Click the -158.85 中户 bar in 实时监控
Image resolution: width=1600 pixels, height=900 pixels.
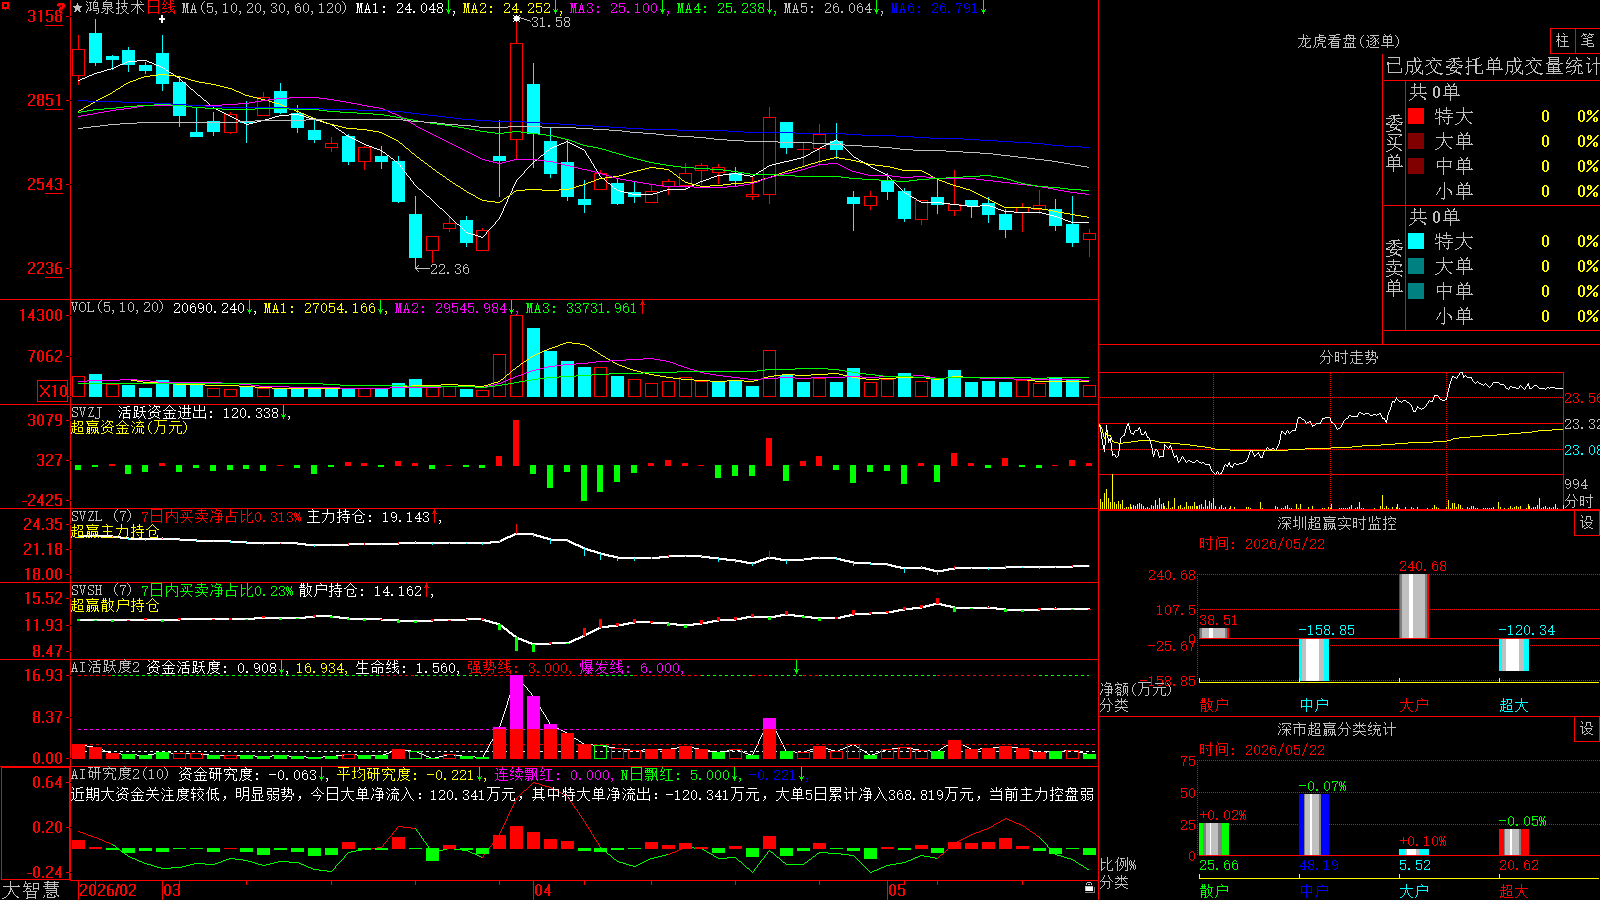tap(1314, 660)
